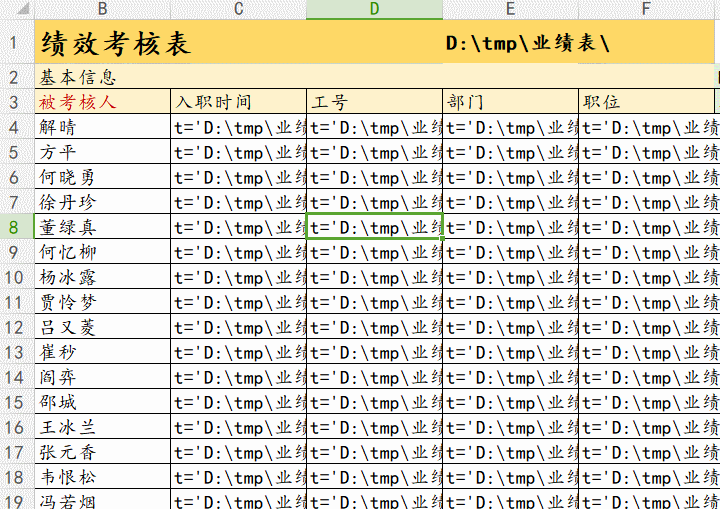Click the 工号 cell for 方平

click(x=374, y=152)
